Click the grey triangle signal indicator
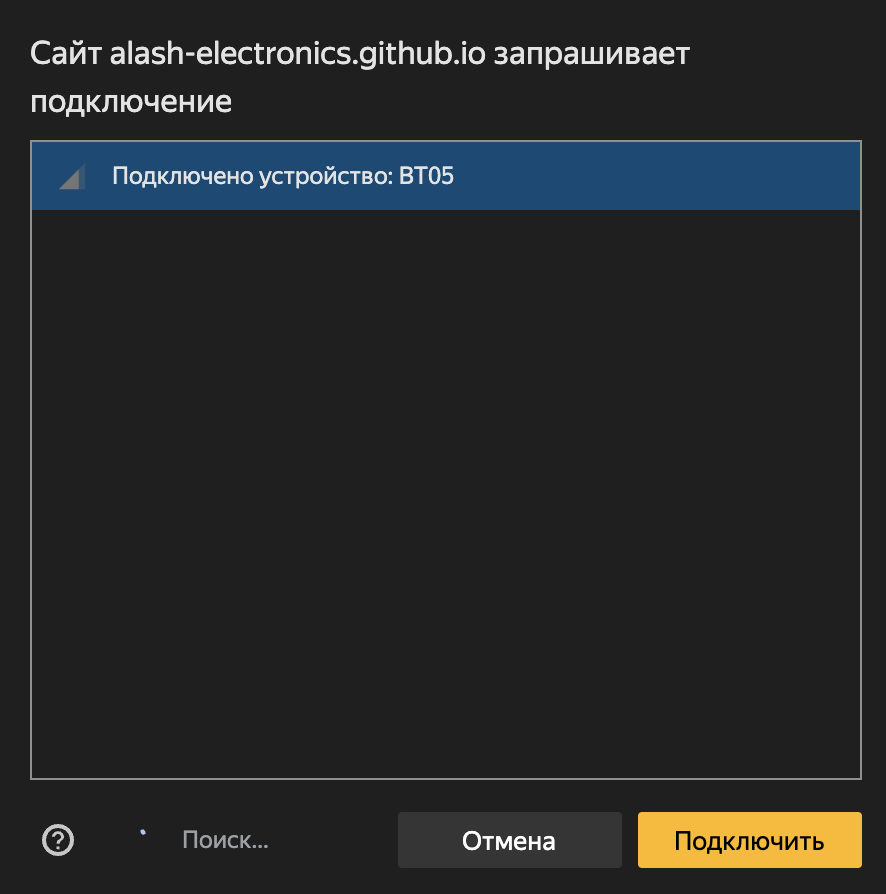This screenshot has width=886, height=894. [71, 177]
